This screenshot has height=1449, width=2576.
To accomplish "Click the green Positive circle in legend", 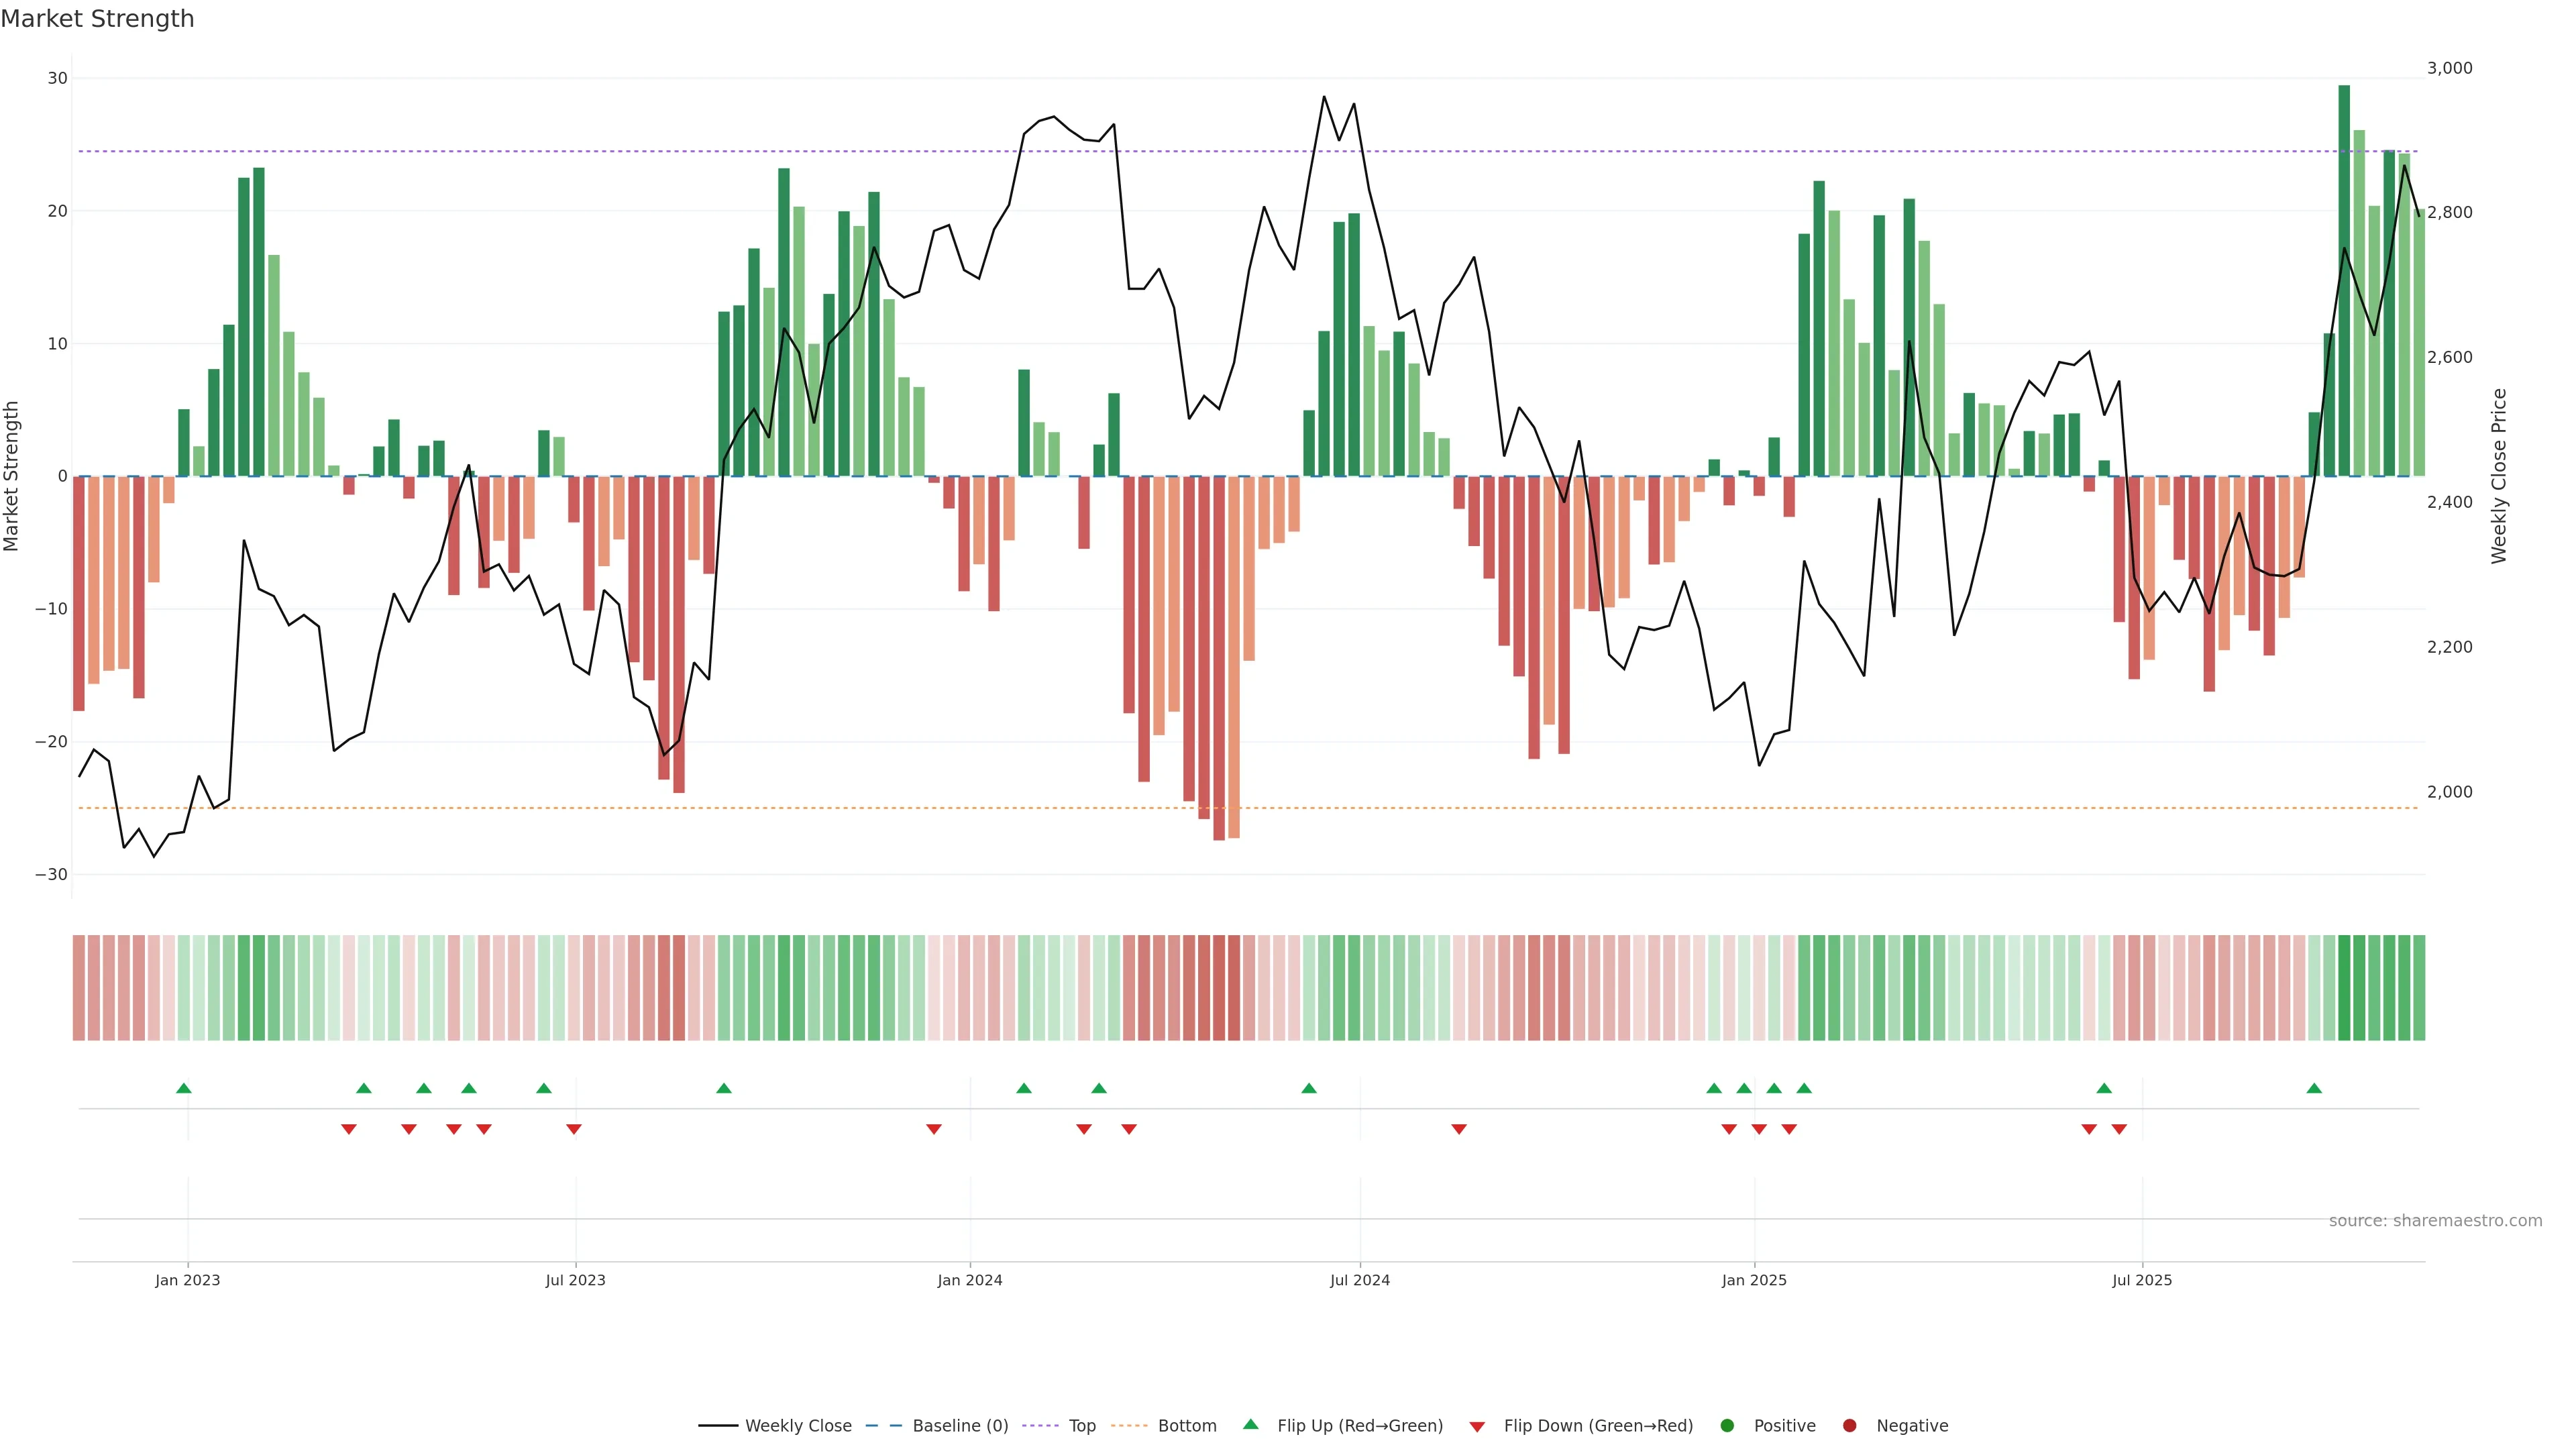I will [1726, 1425].
